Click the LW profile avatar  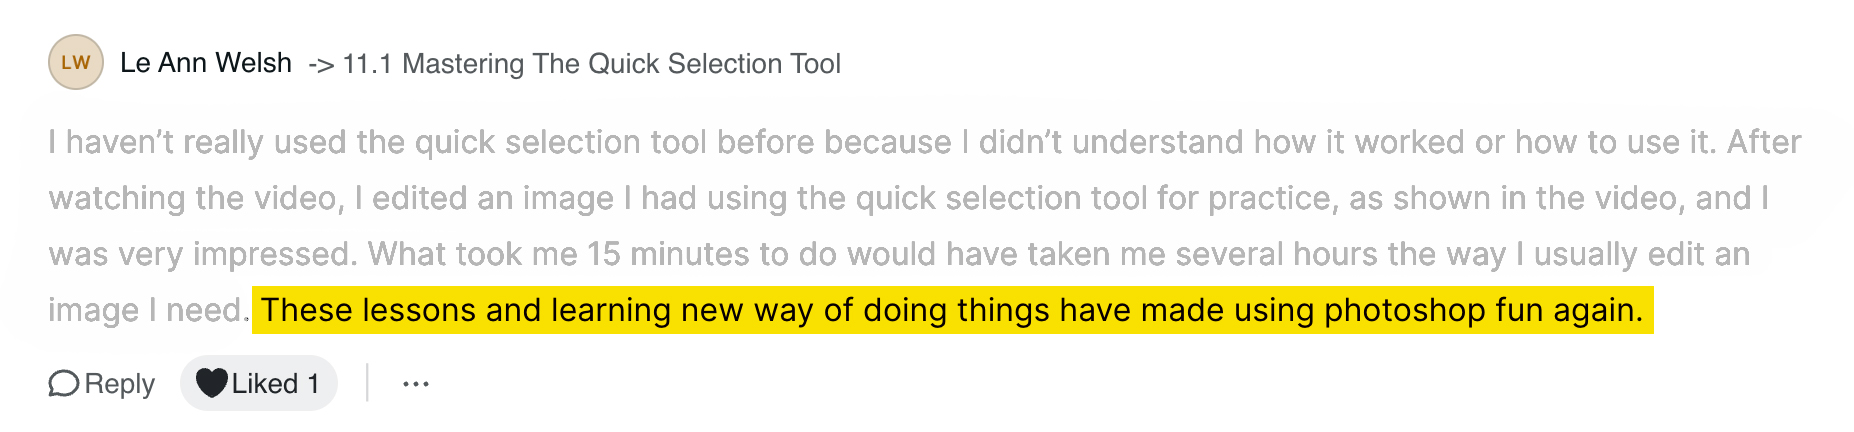(x=76, y=62)
